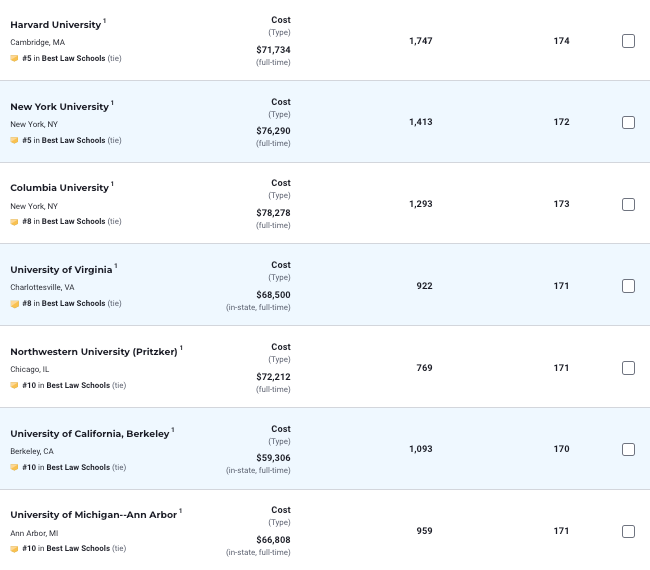Open the Columbia University school page
The image size is (650, 570).
coord(59,188)
